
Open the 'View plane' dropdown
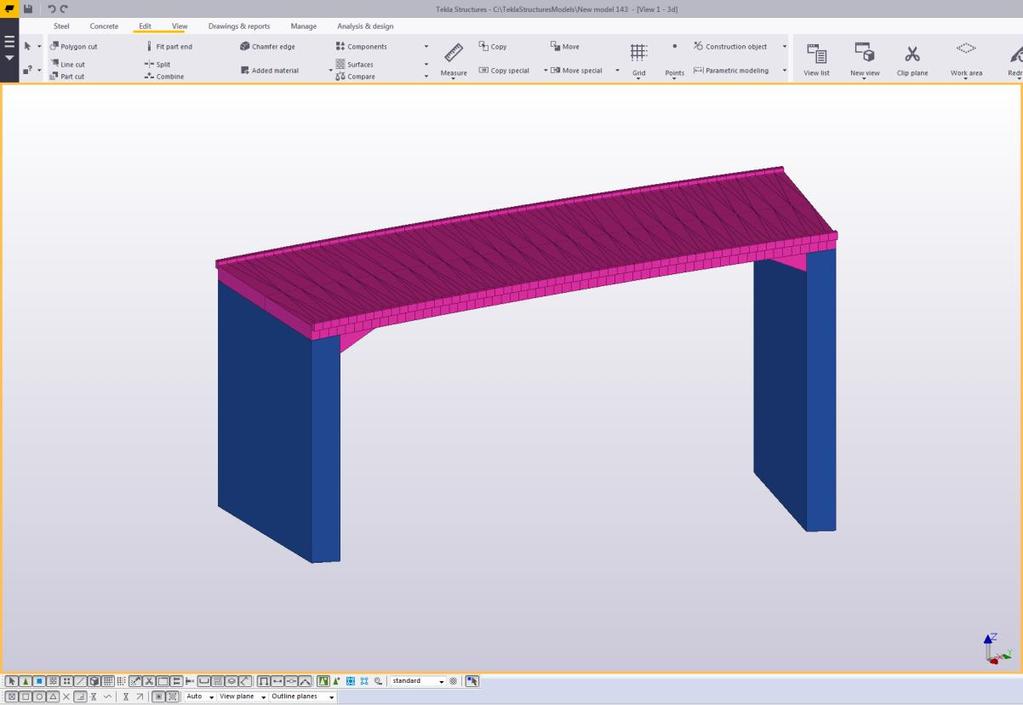click(242, 697)
